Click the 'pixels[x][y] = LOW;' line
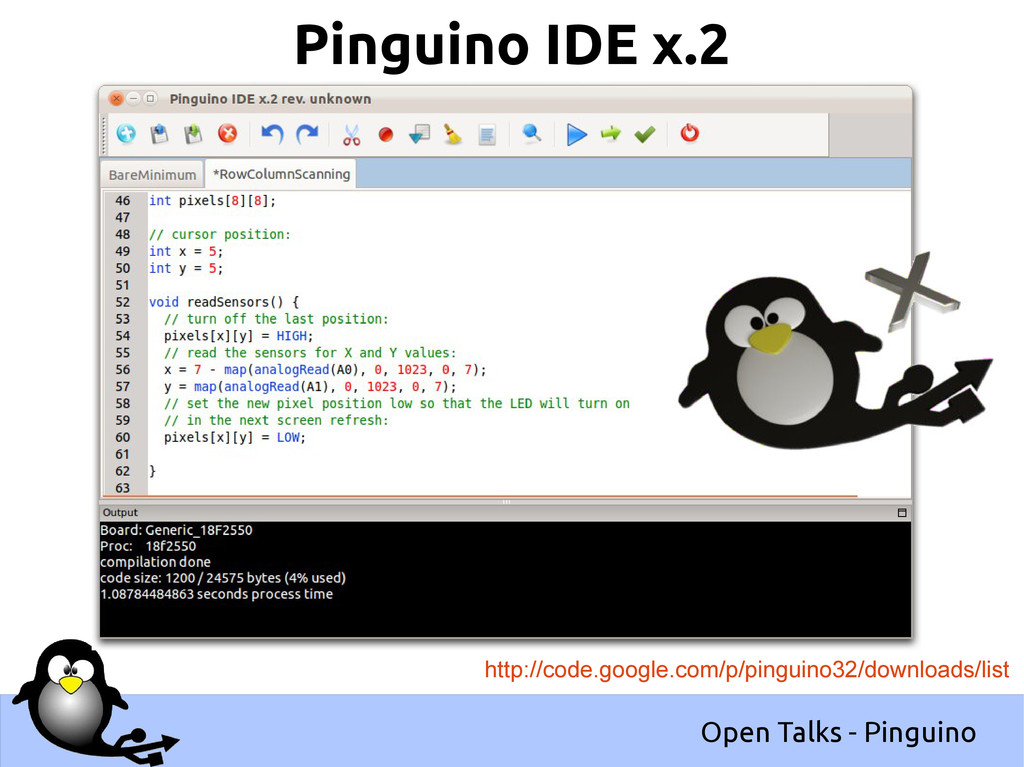 (x=234, y=437)
